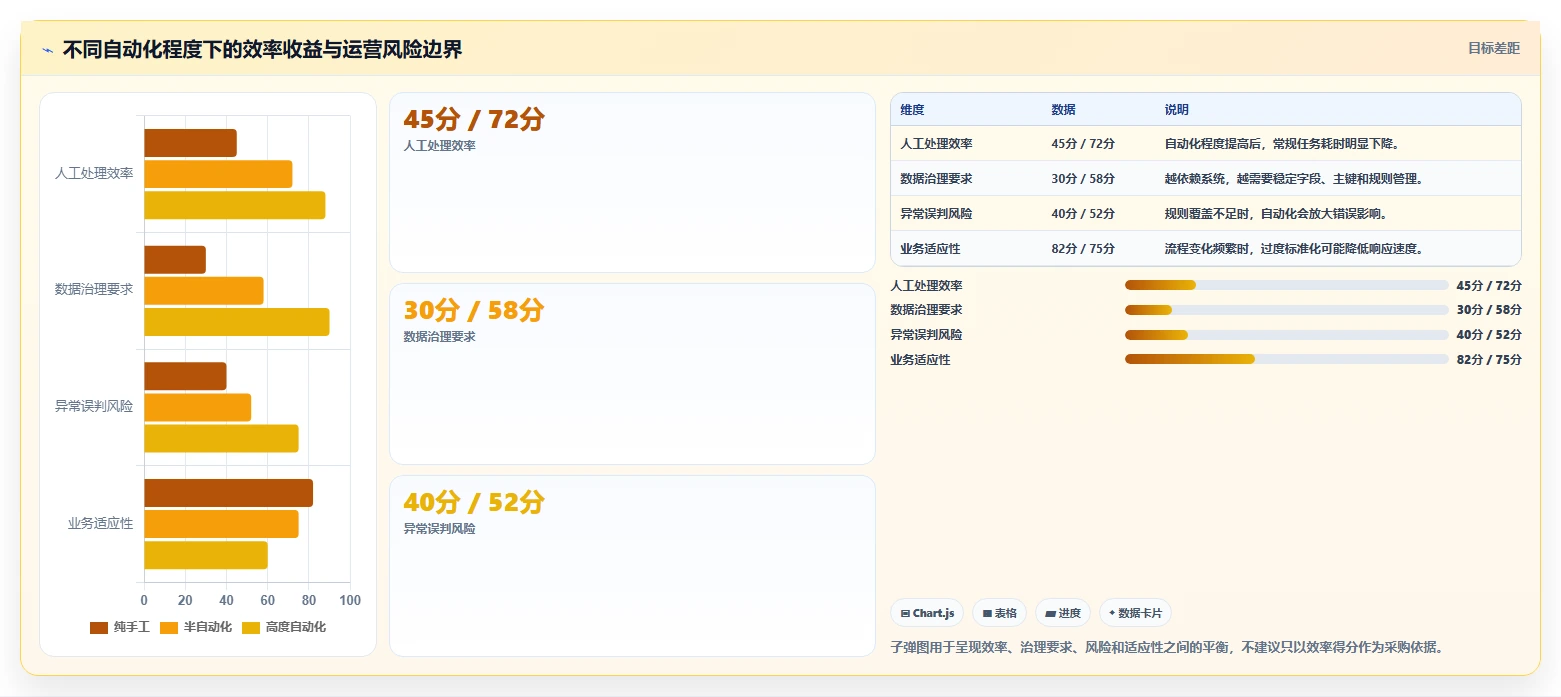Viewport: 1561px width, 697px height.
Task: Open the 30分 / 58分 data card
Action: (x=632, y=374)
